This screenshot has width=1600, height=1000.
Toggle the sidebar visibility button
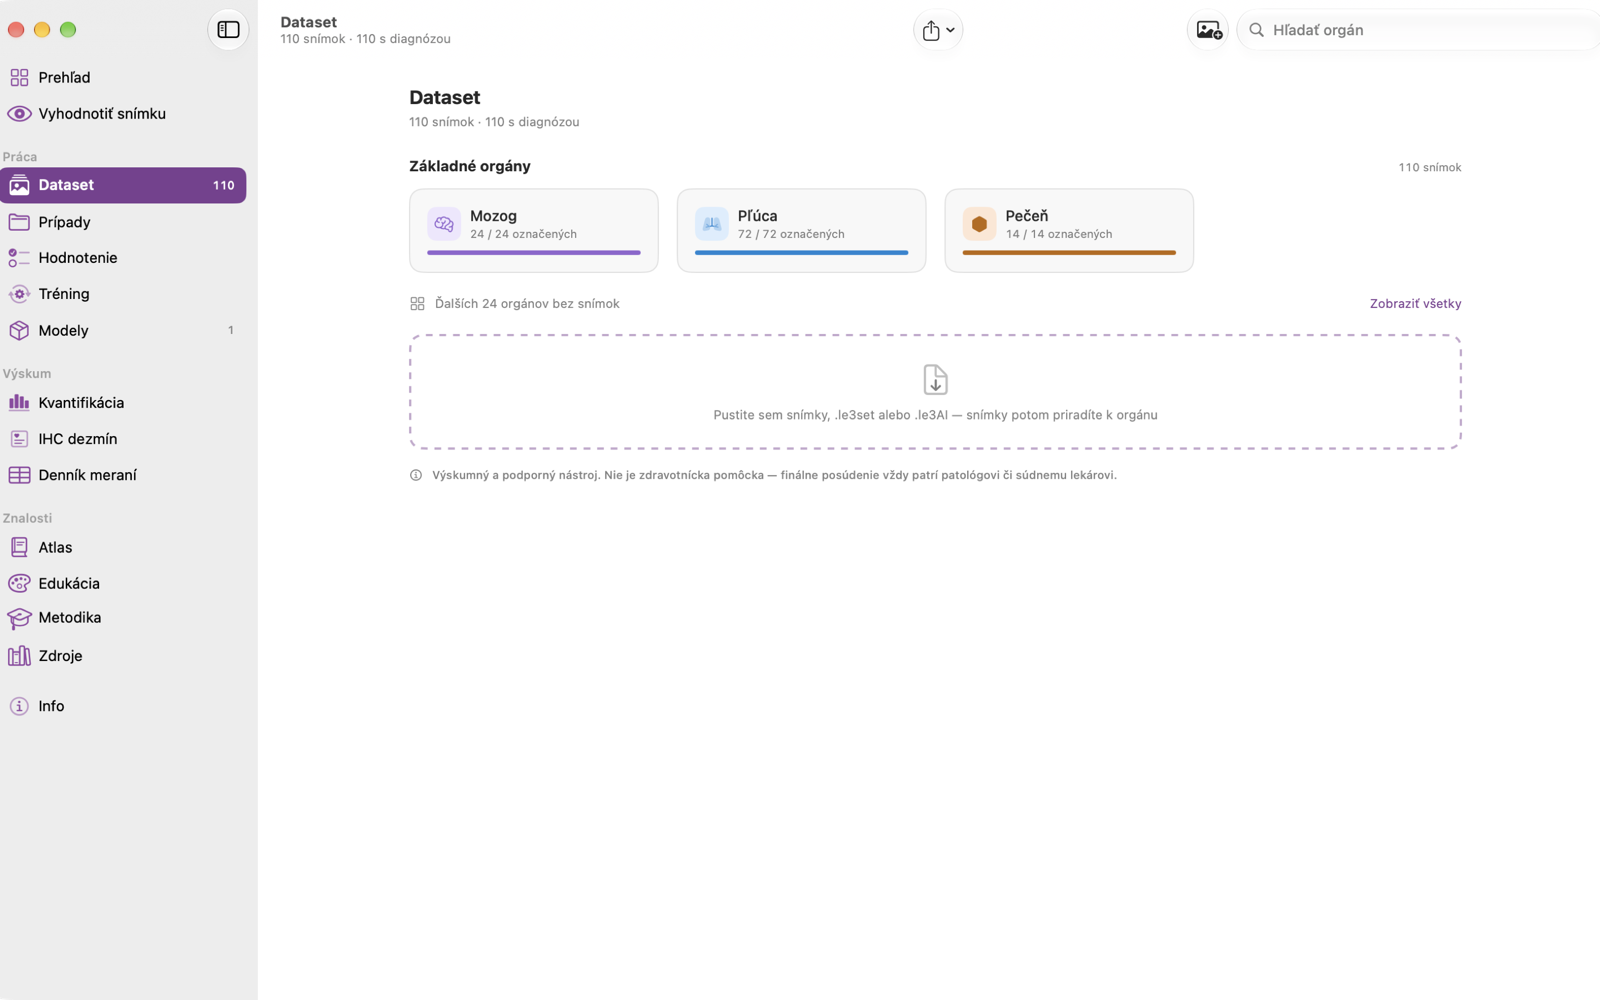[228, 30]
